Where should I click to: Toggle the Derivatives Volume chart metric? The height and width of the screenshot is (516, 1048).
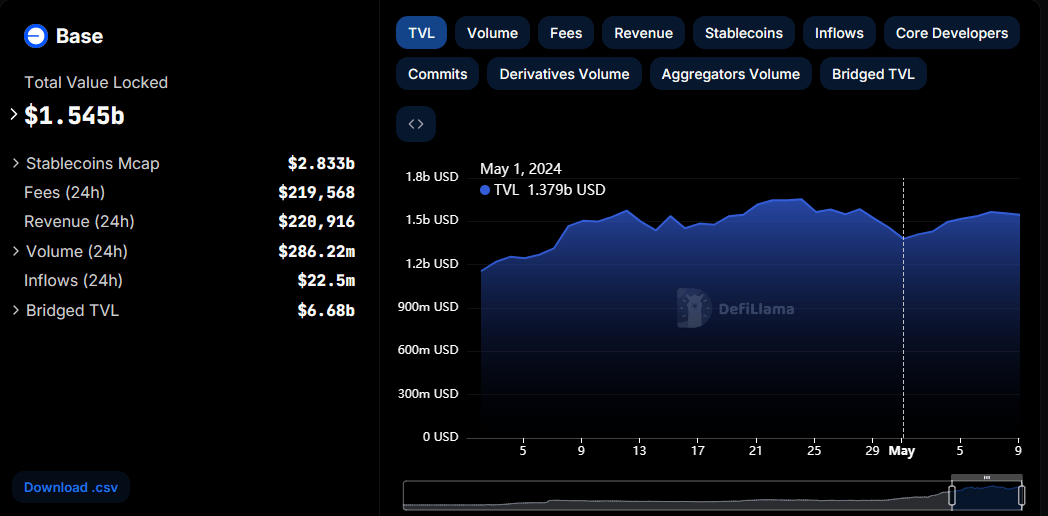[x=564, y=74]
